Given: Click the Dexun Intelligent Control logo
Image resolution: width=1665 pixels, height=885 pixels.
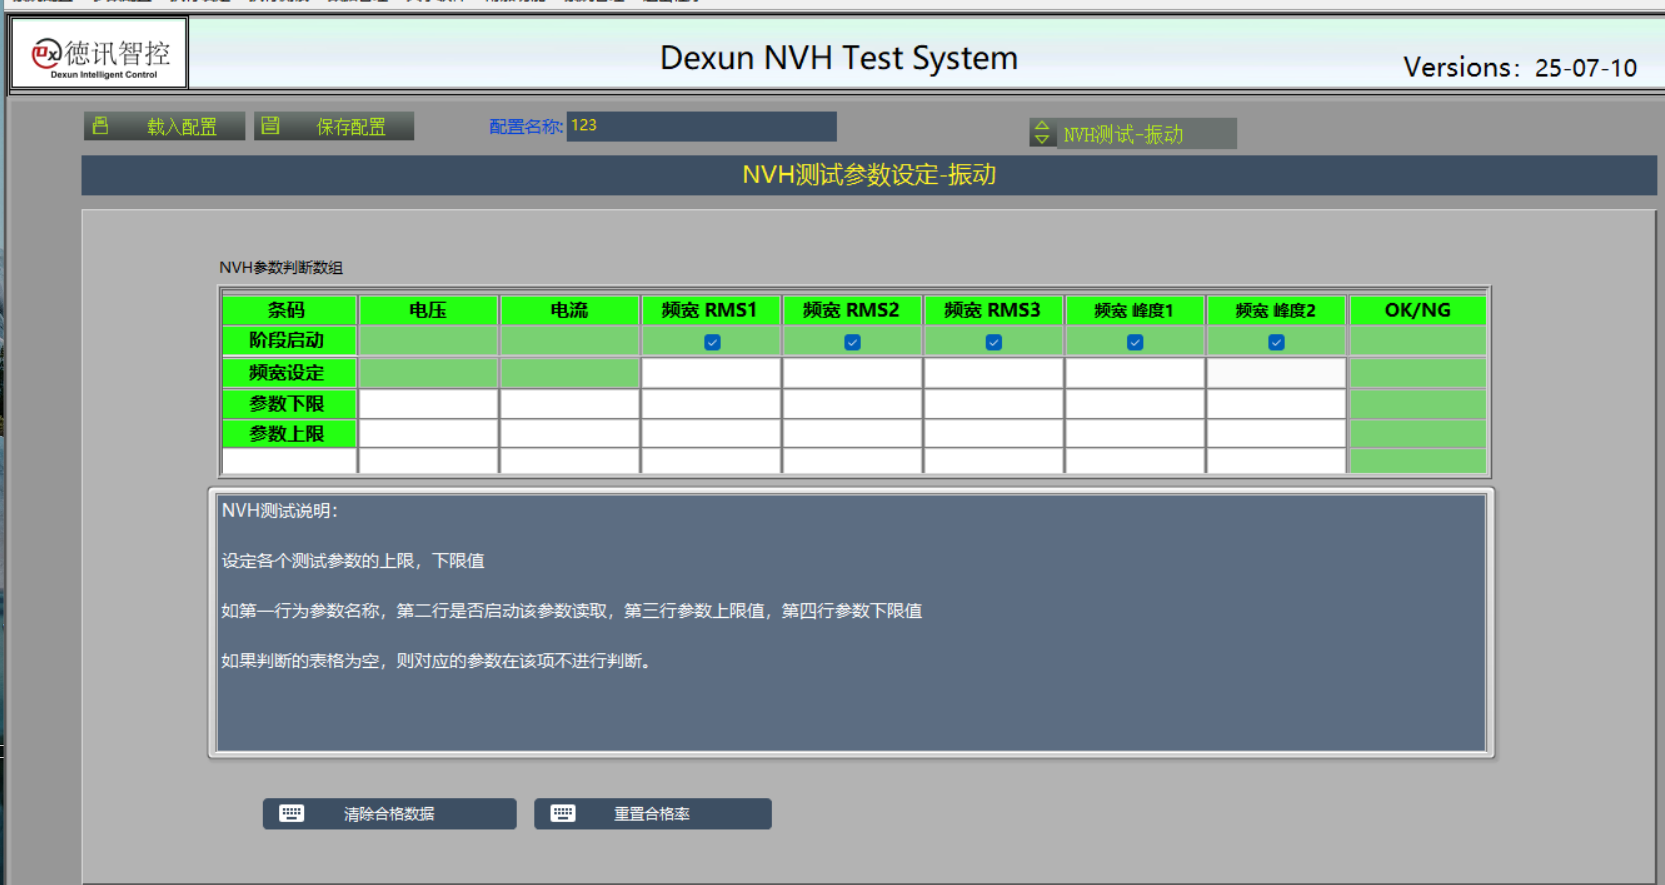Looking at the screenshot, I should click(x=100, y=54).
